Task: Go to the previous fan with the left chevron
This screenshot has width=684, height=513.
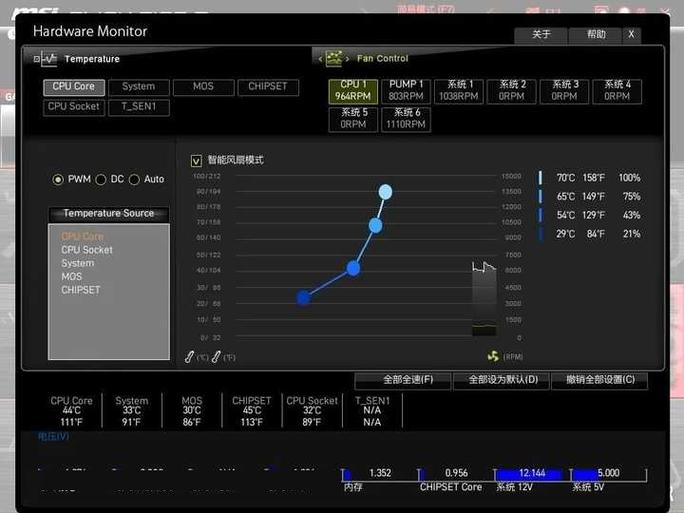Action: [321, 59]
